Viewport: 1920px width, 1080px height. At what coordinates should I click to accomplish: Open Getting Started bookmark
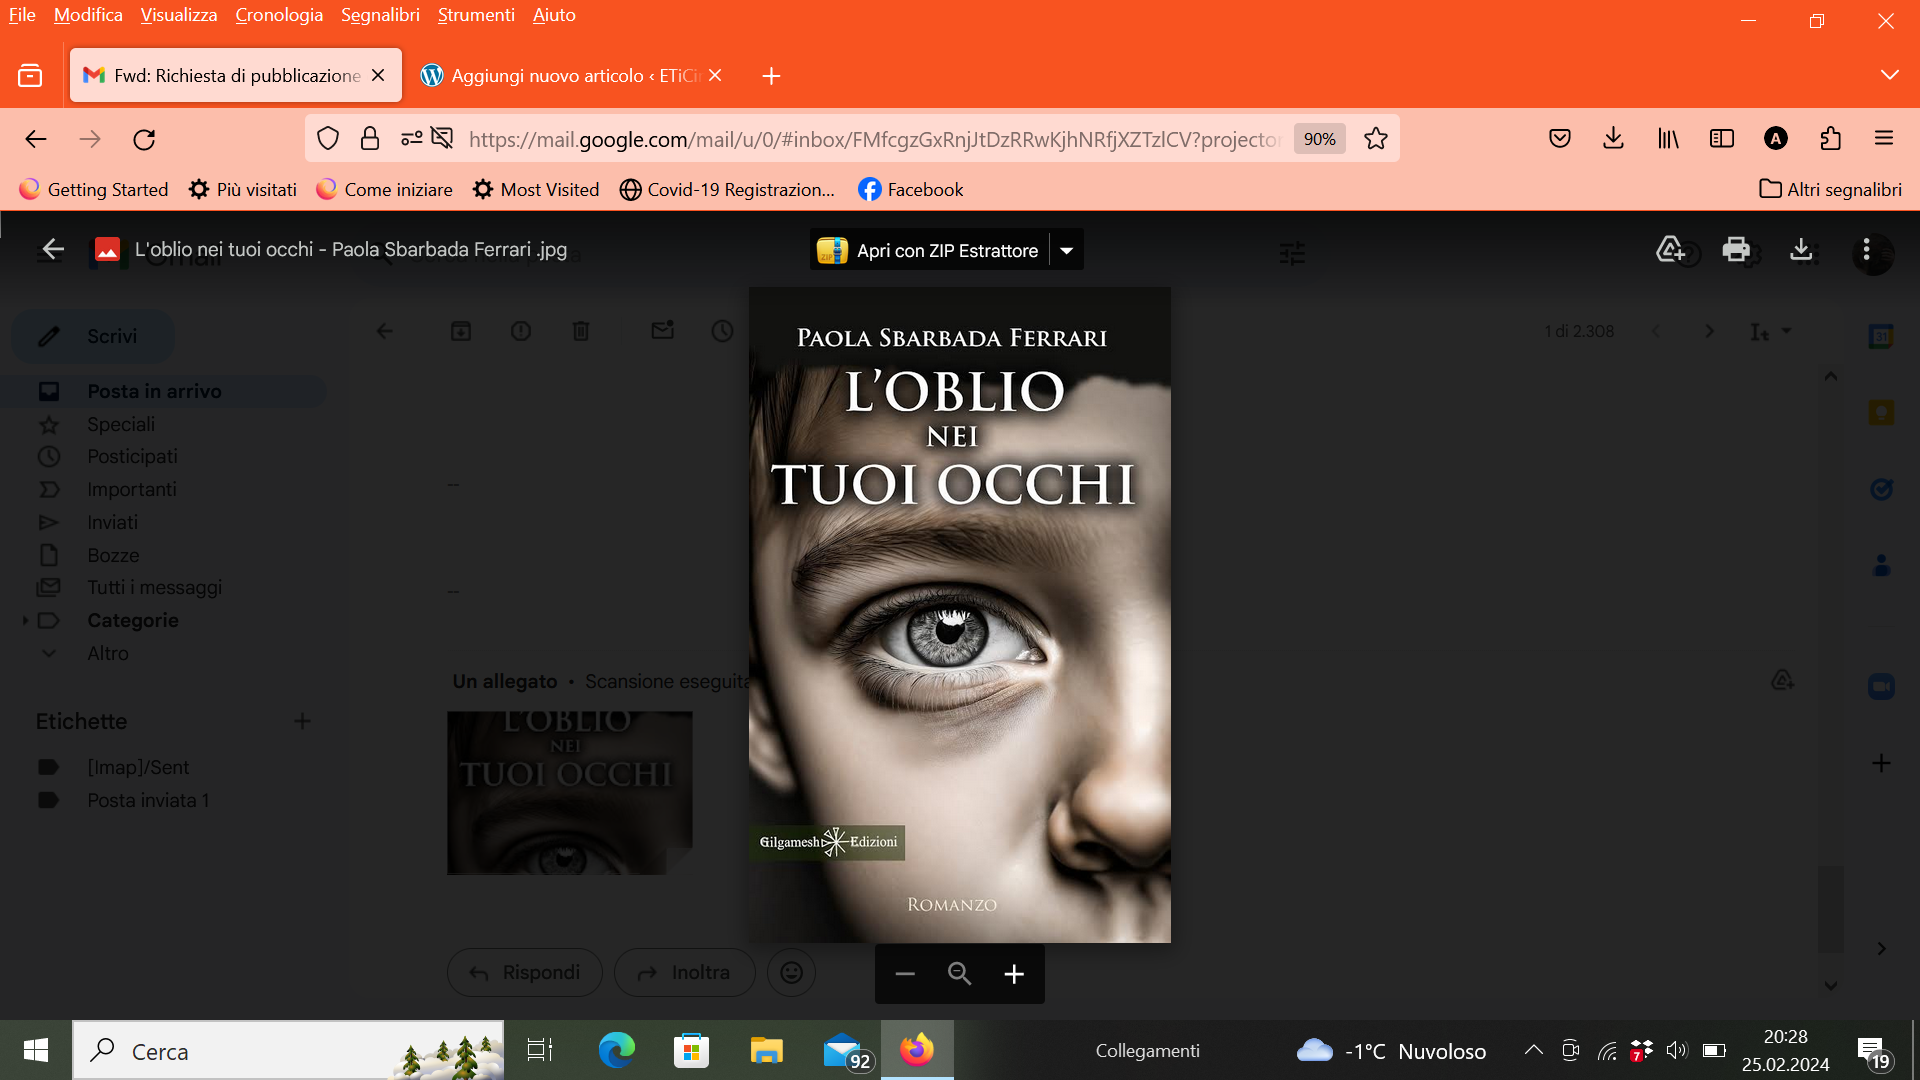pos(94,190)
